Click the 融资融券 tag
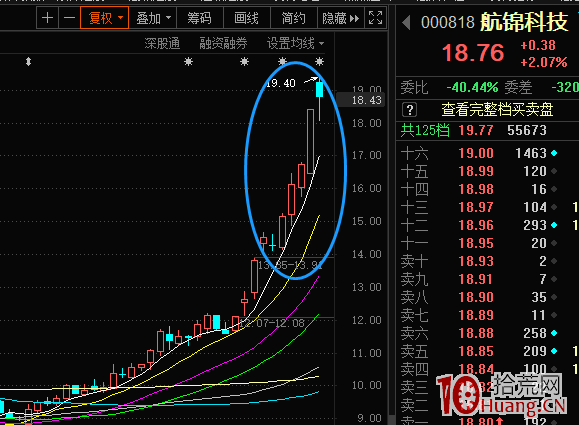The image size is (579, 425). pos(223,44)
